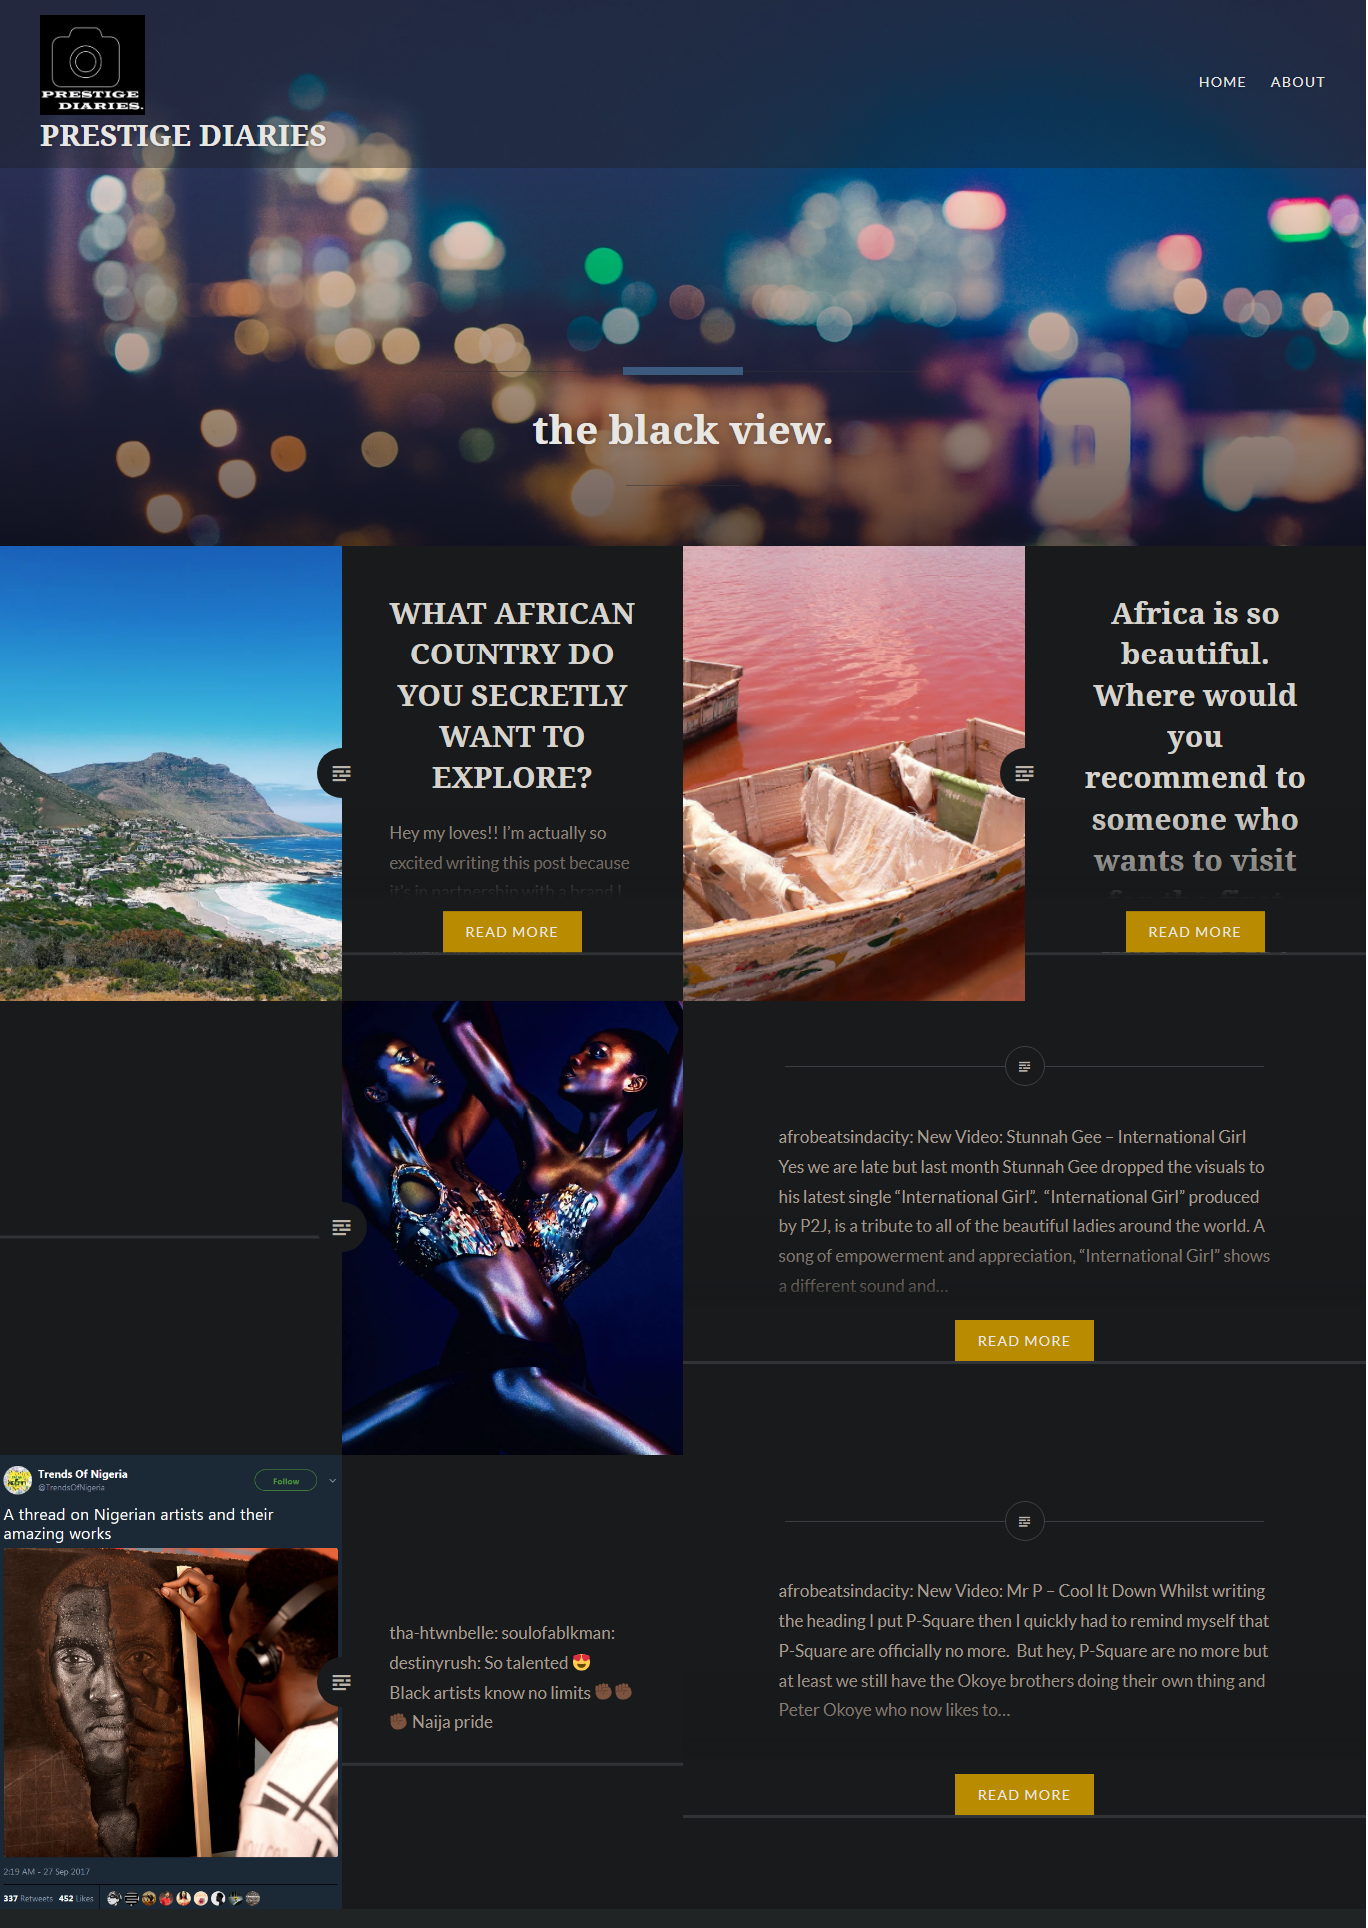The height and width of the screenshot is (1928, 1368).
Task: Click post-format icon beside the pink lake photo
Action: (x=1024, y=773)
